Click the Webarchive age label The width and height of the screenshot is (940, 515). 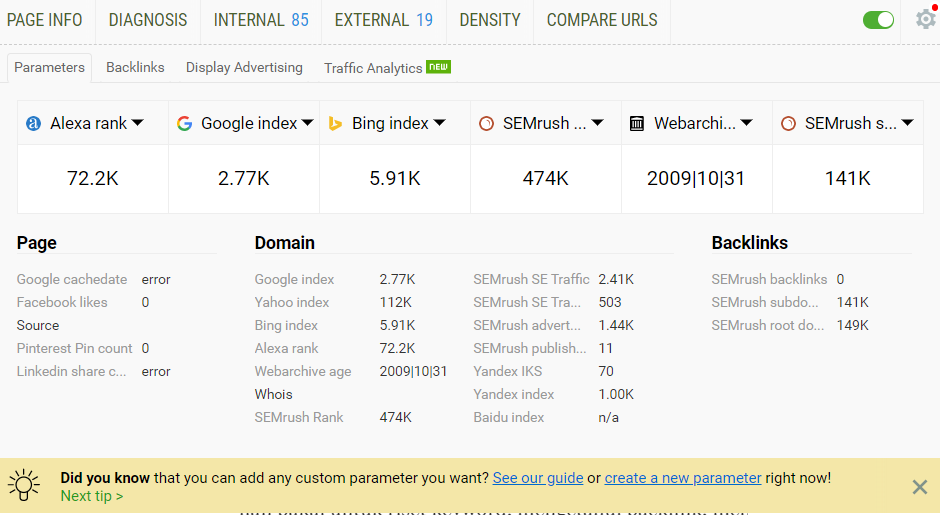[x=303, y=372]
